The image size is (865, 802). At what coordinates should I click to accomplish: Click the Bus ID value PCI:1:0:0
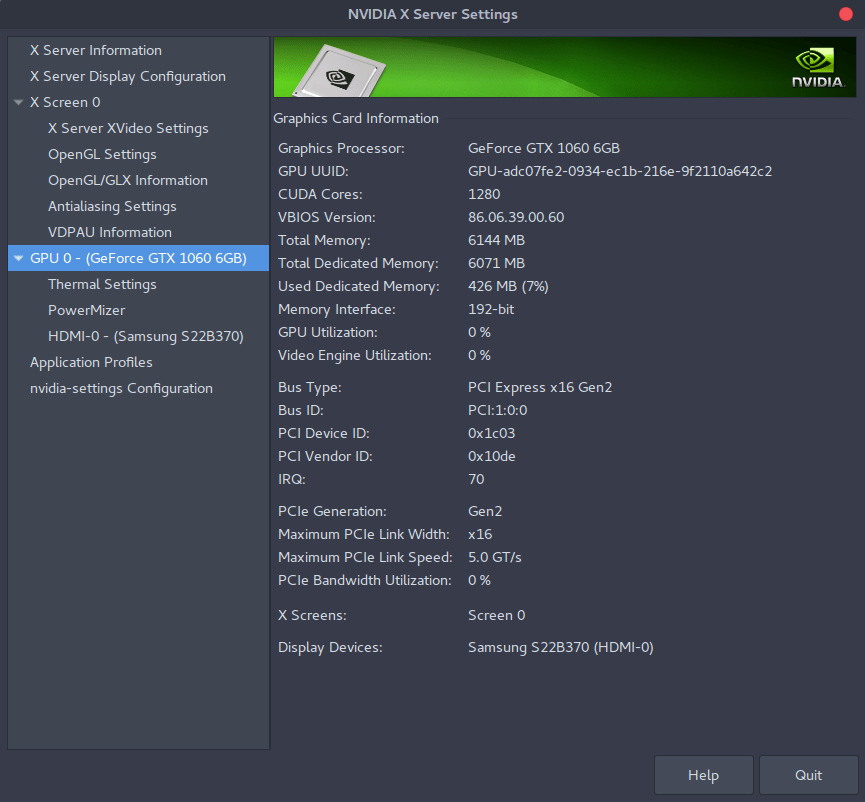(497, 410)
